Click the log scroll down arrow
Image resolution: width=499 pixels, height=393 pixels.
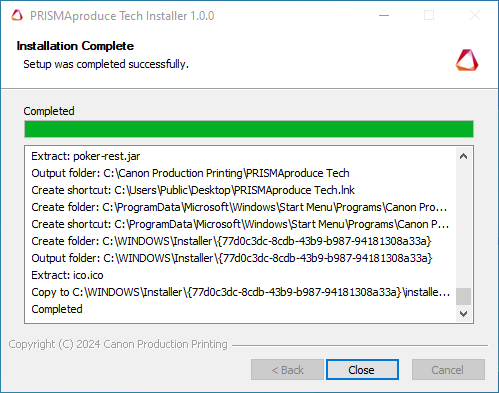[463, 314]
